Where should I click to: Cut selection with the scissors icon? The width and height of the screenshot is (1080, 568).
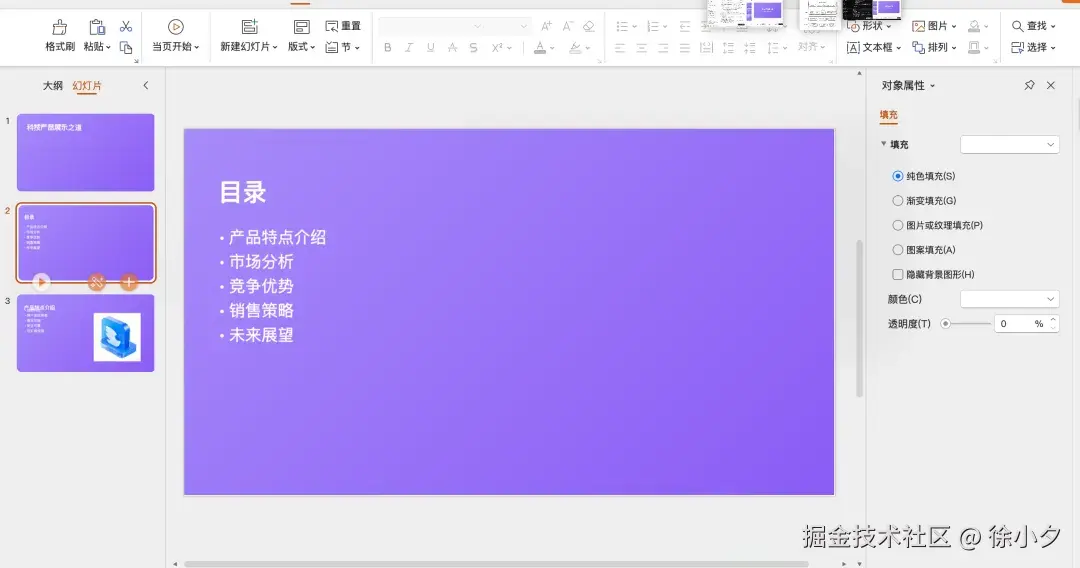(126, 26)
